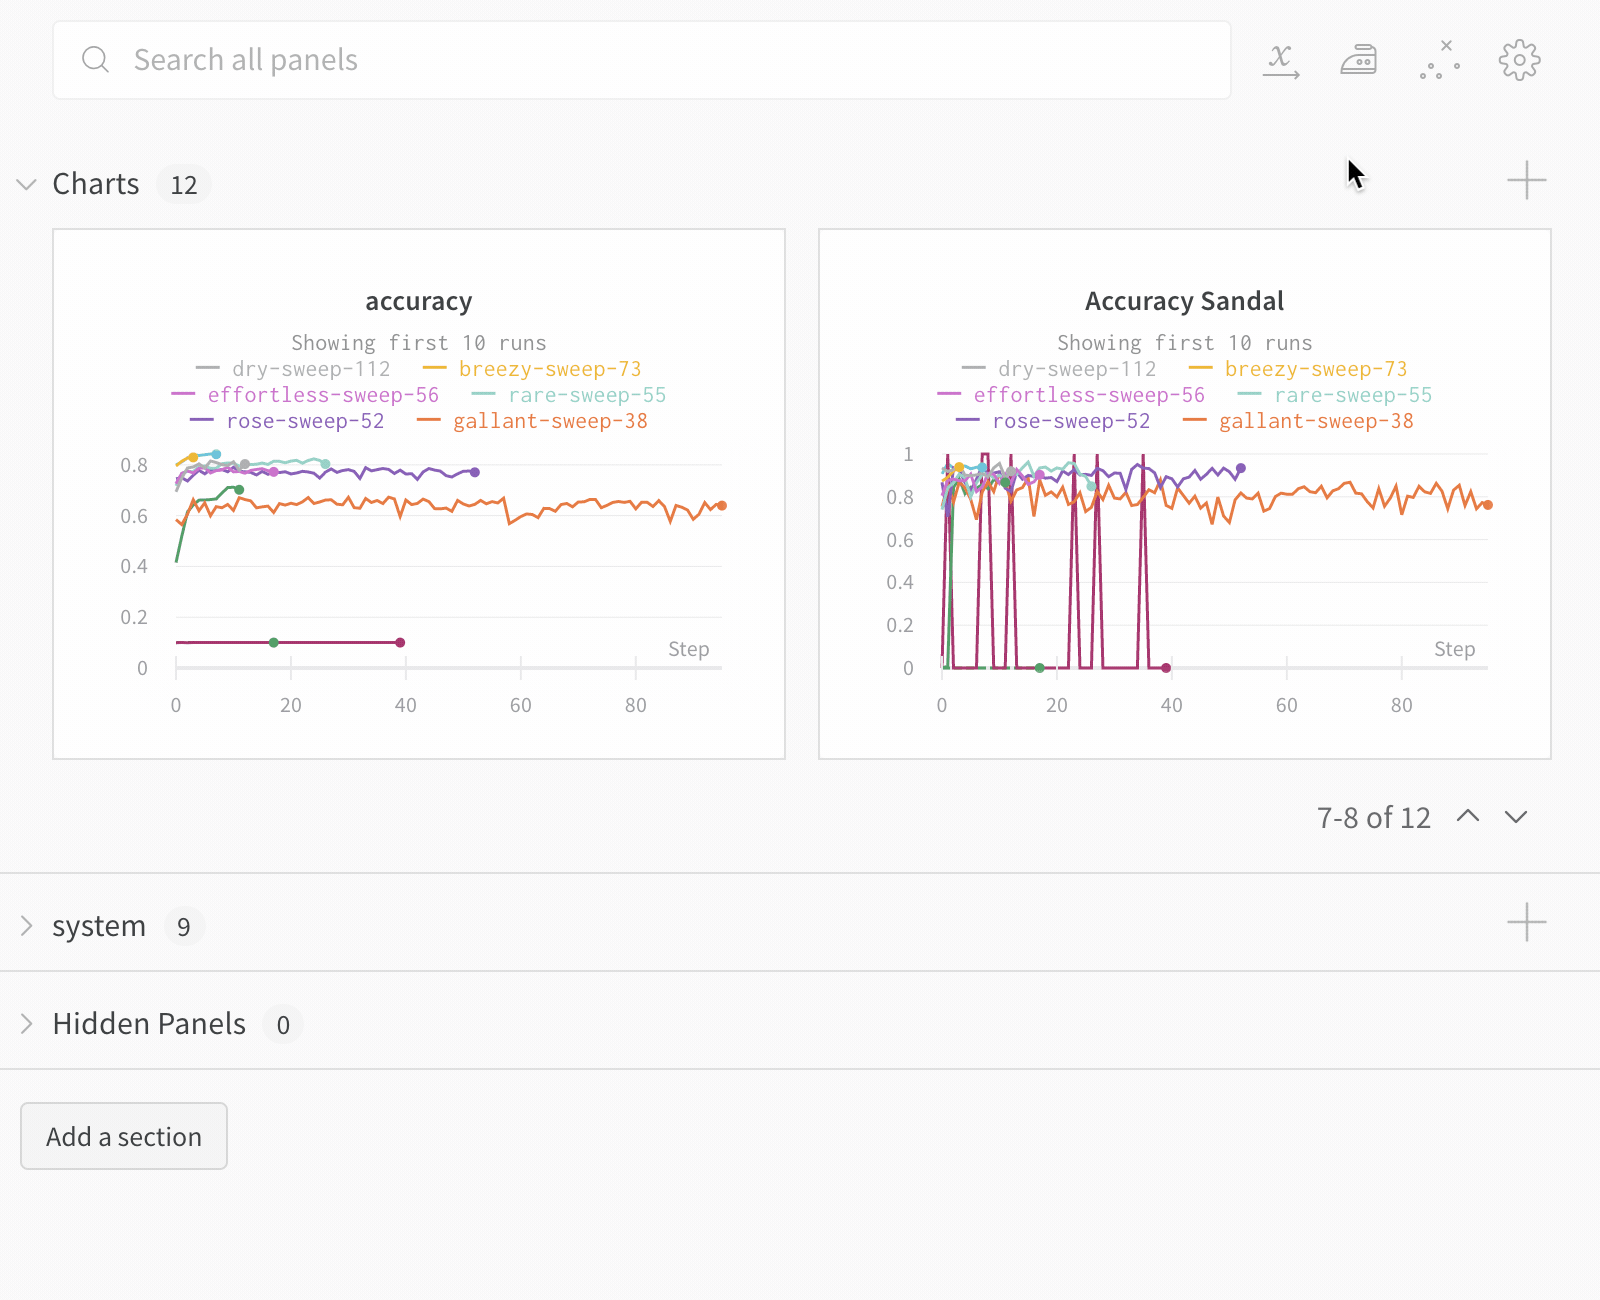Select rose-sweep-52 legend in accuracy chart
The width and height of the screenshot is (1600, 1300).
pos(305,421)
